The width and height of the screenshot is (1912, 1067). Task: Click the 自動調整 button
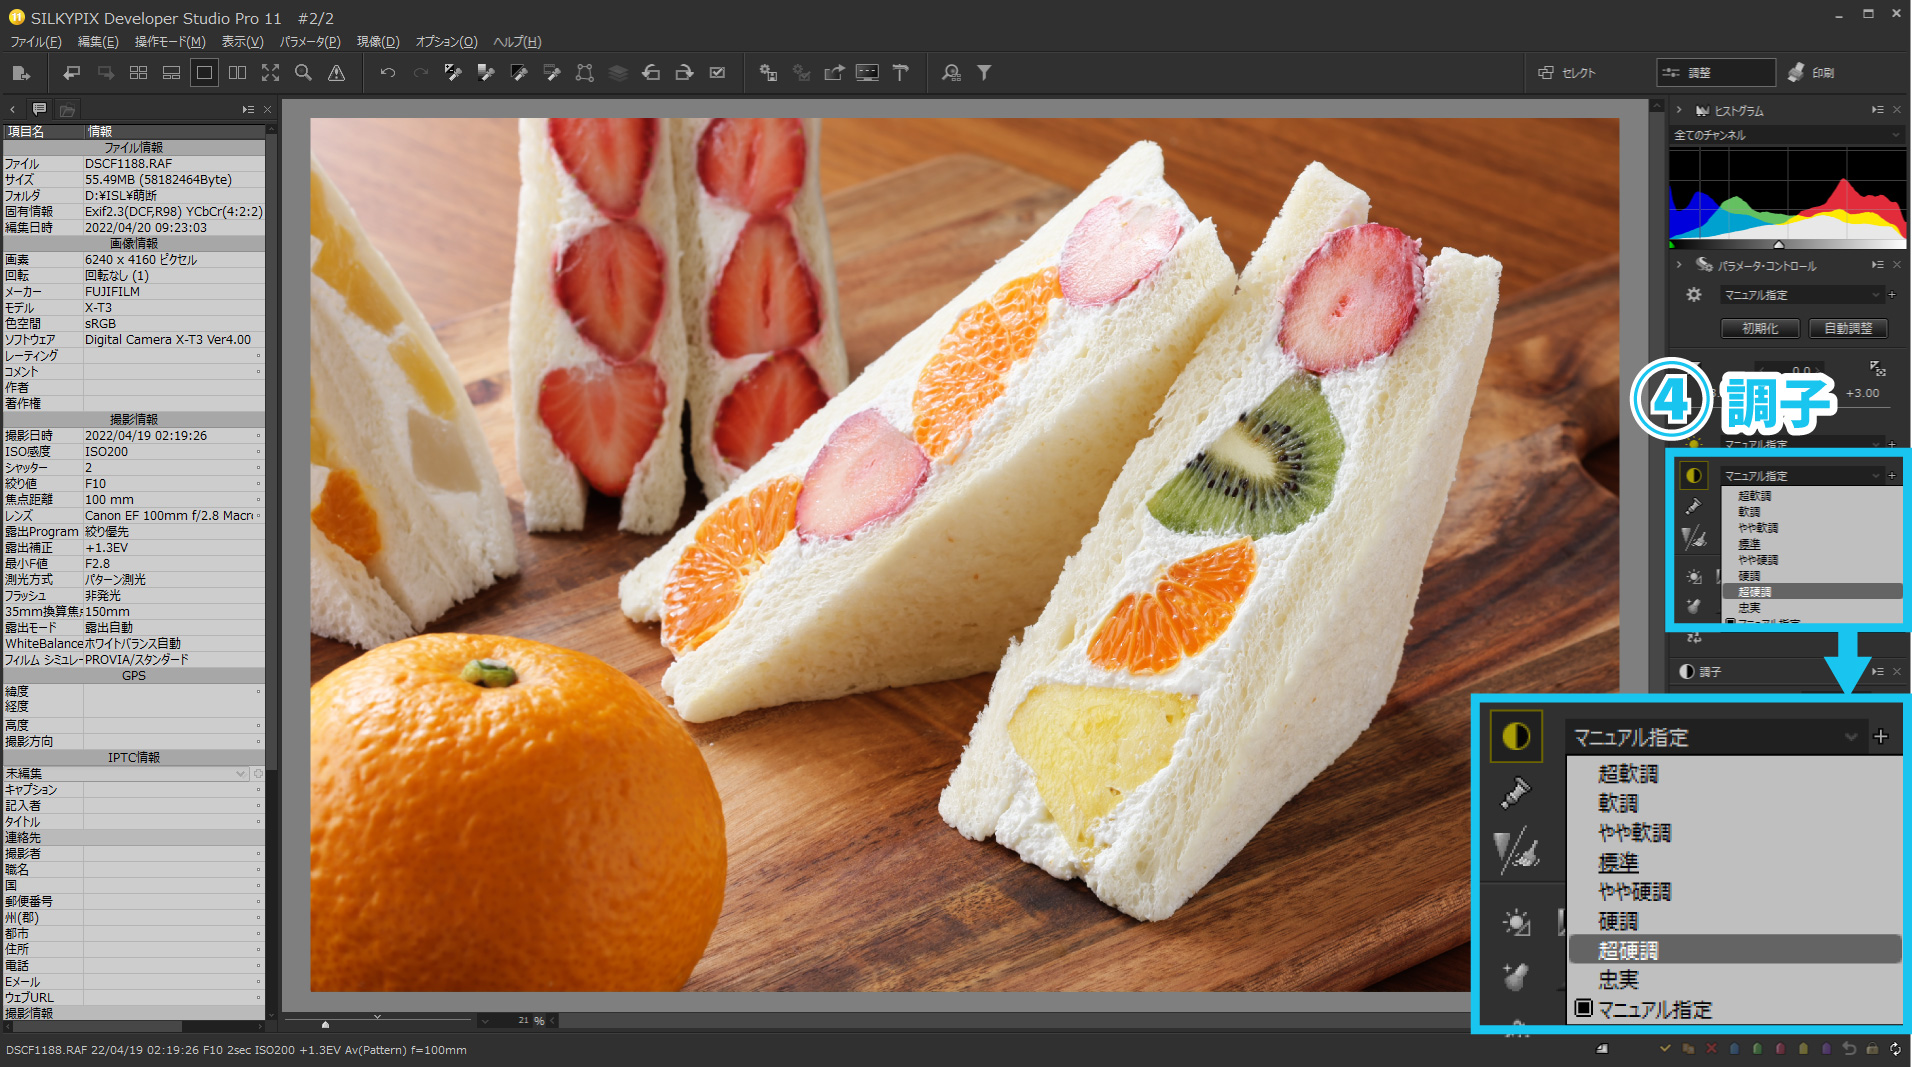[1848, 328]
